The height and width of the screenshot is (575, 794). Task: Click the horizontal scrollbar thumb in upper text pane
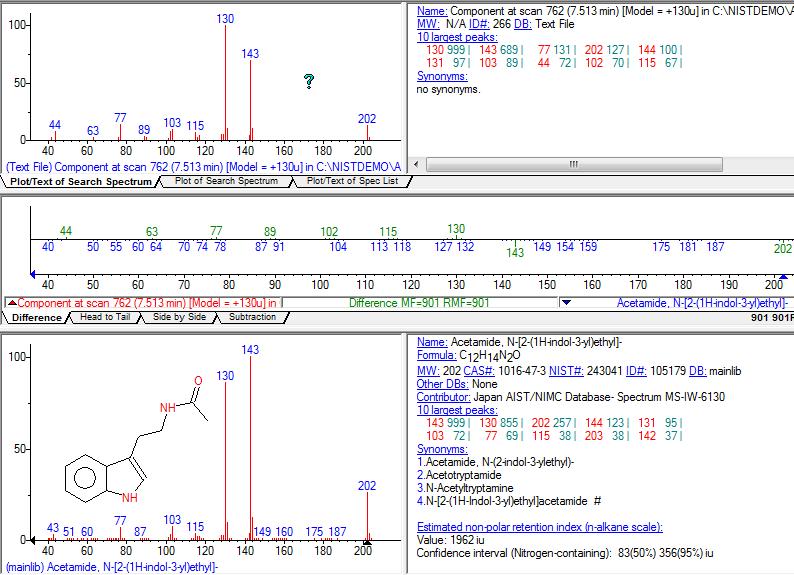(573, 165)
